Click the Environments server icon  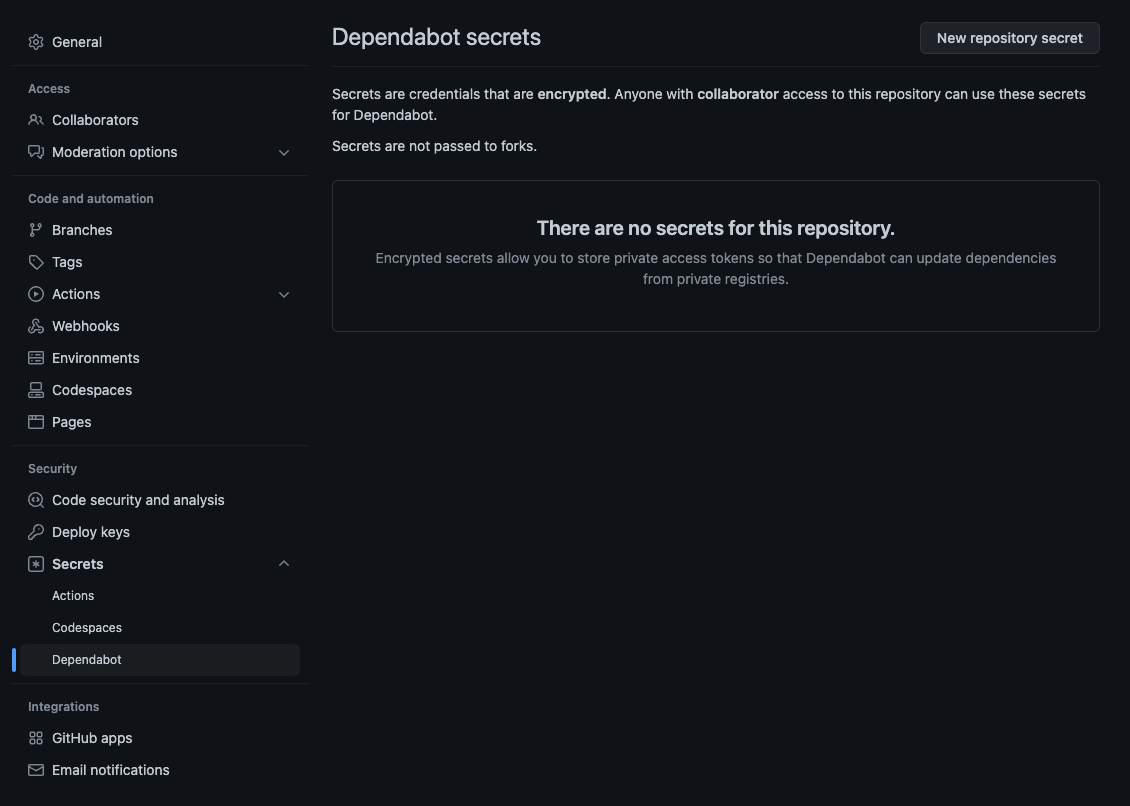tap(36, 358)
